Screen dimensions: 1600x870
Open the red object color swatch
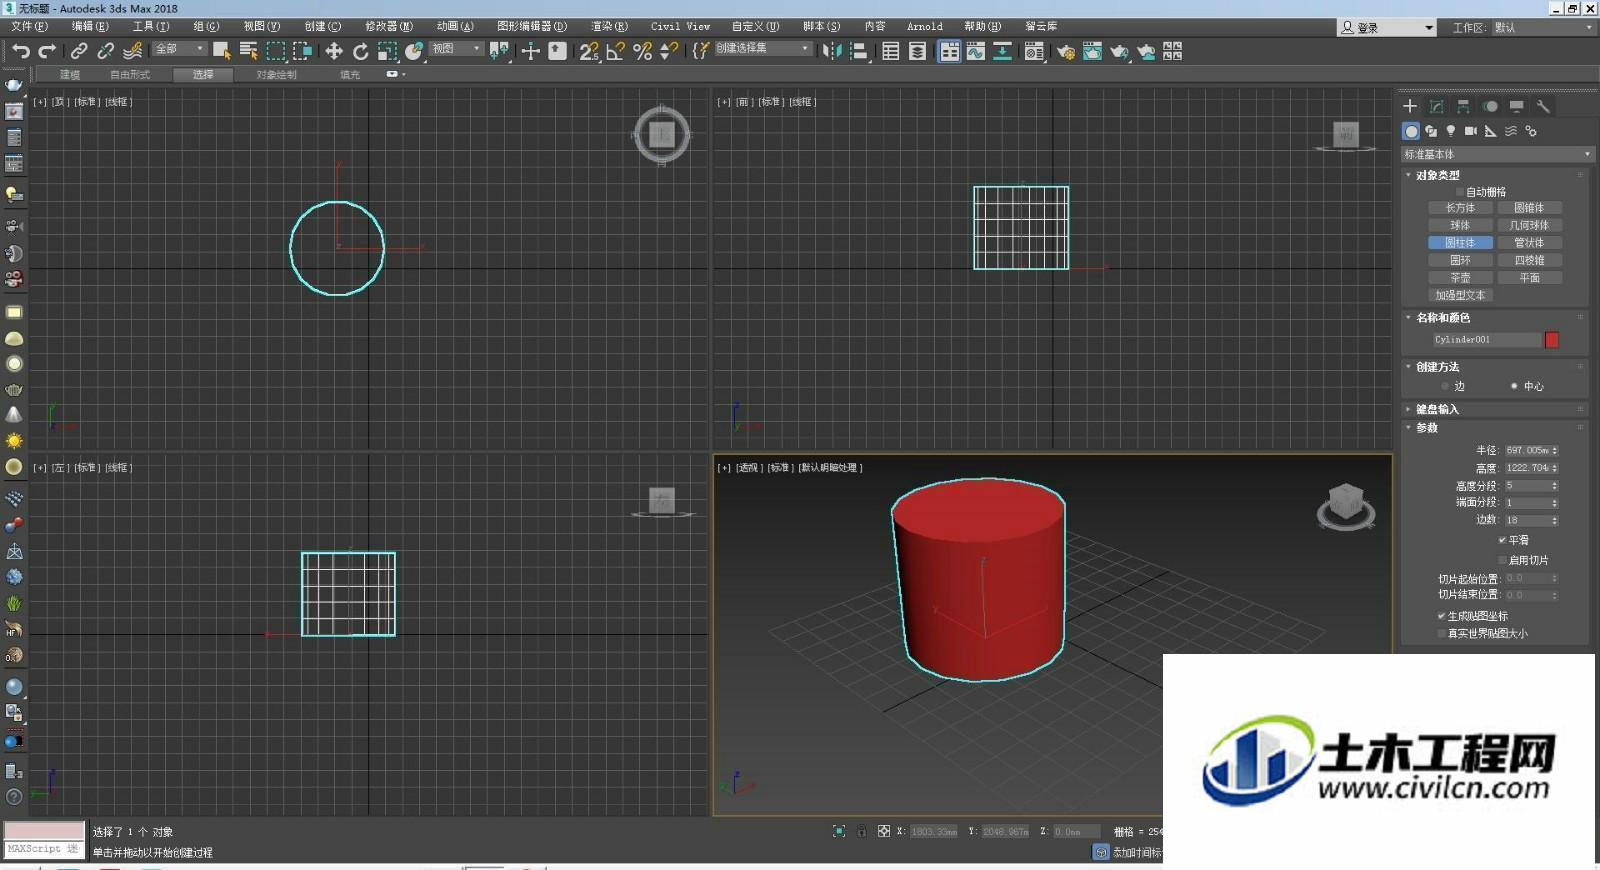(x=1552, y=340)
